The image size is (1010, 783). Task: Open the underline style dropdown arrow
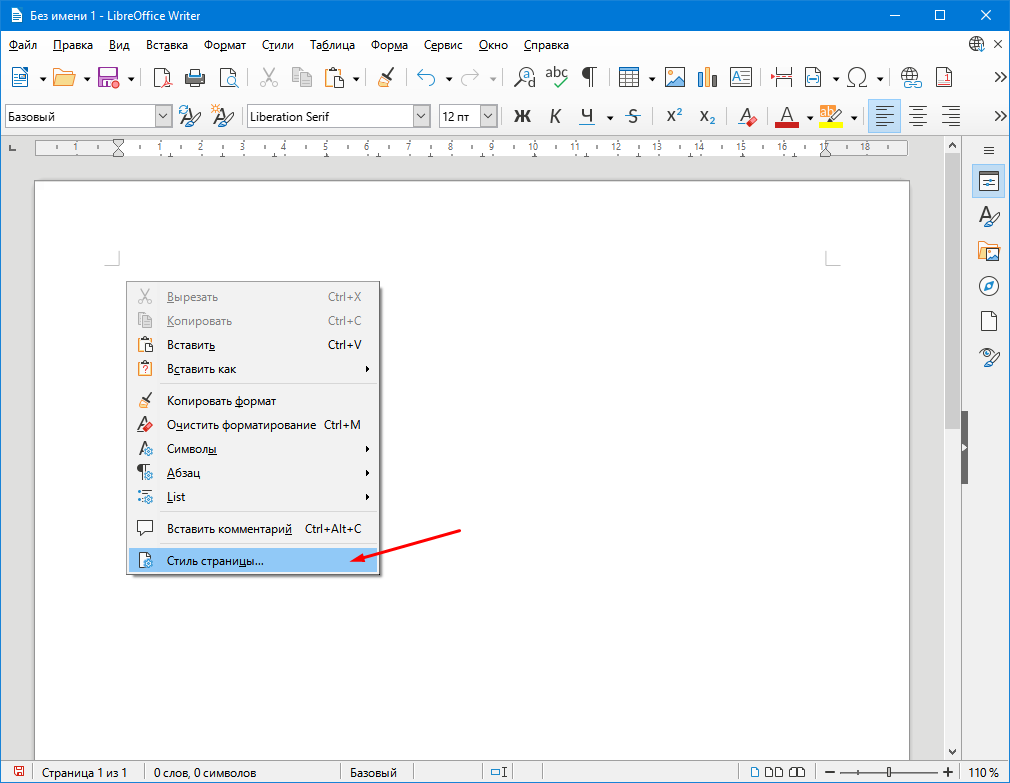tap(610, 118)
